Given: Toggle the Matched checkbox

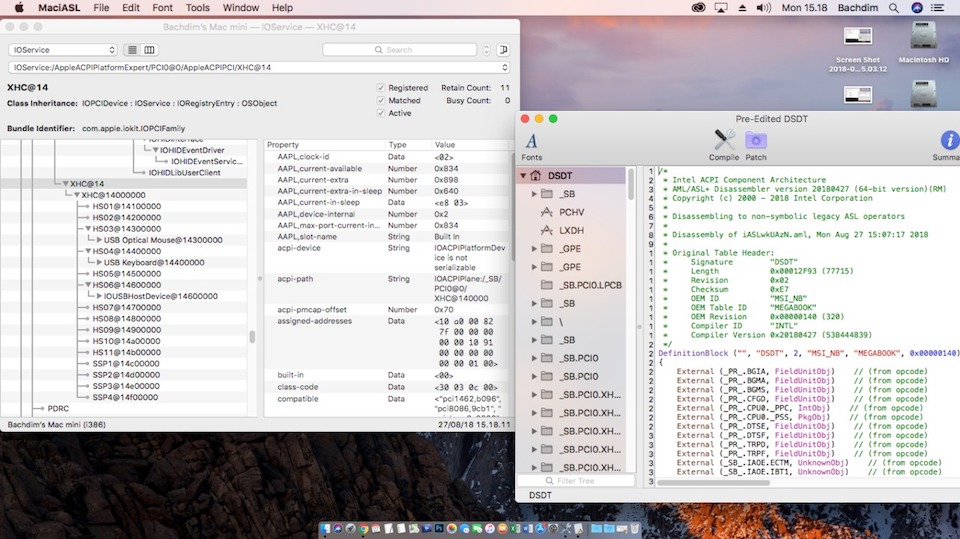Looking at the screenshot, I should [x=381, y=101].
